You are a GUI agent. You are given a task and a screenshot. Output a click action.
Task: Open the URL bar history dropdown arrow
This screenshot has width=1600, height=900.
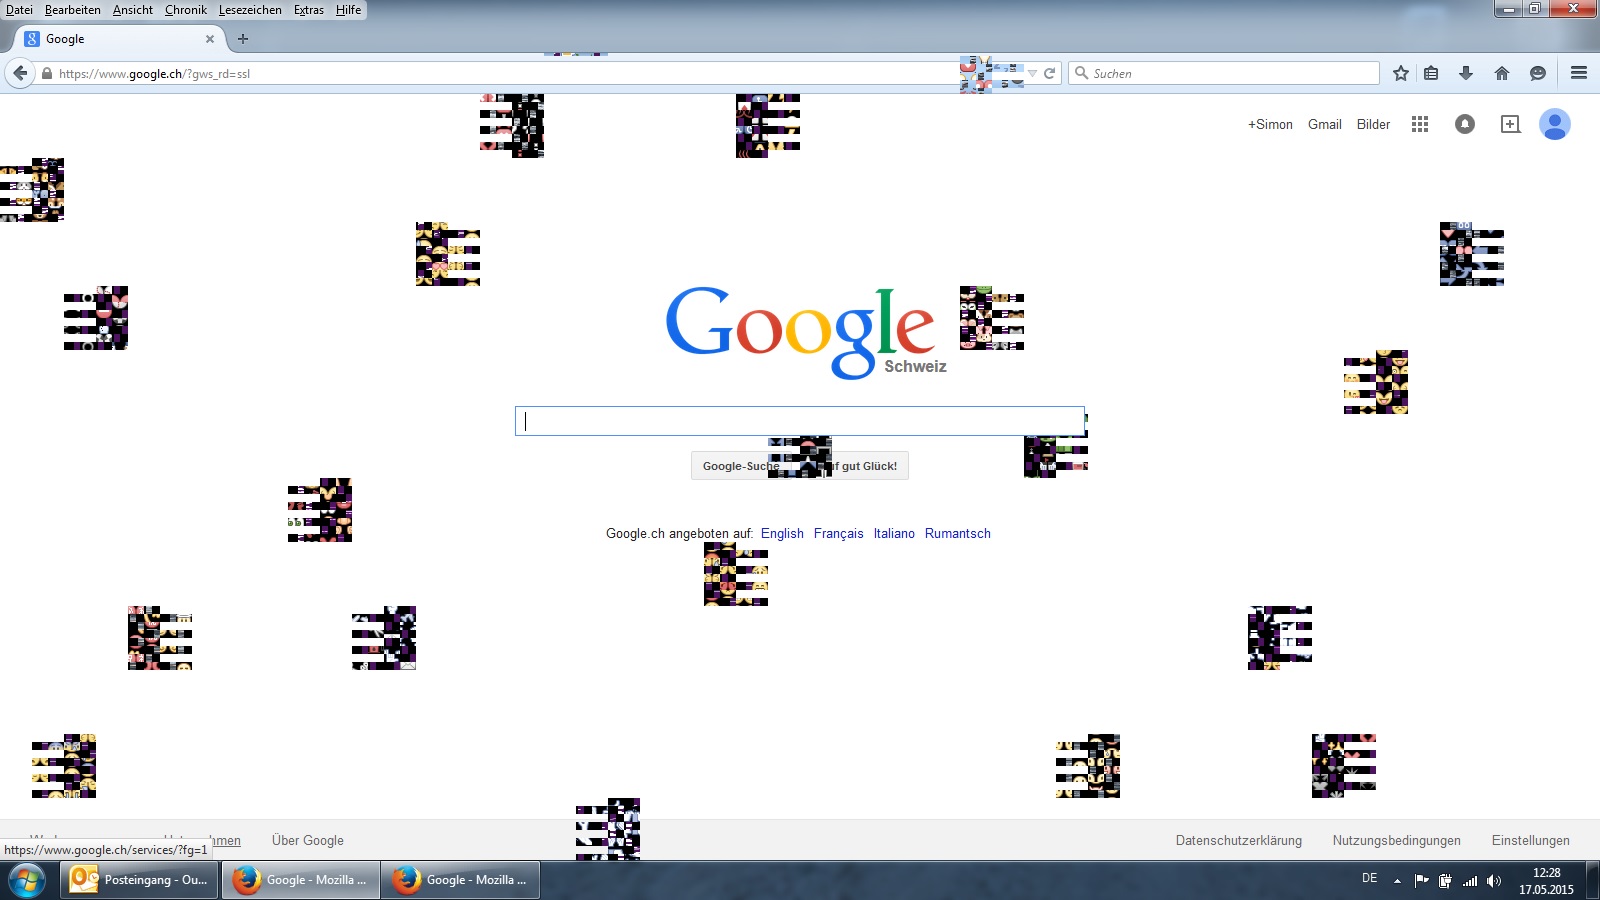(x=1032, y=73)
